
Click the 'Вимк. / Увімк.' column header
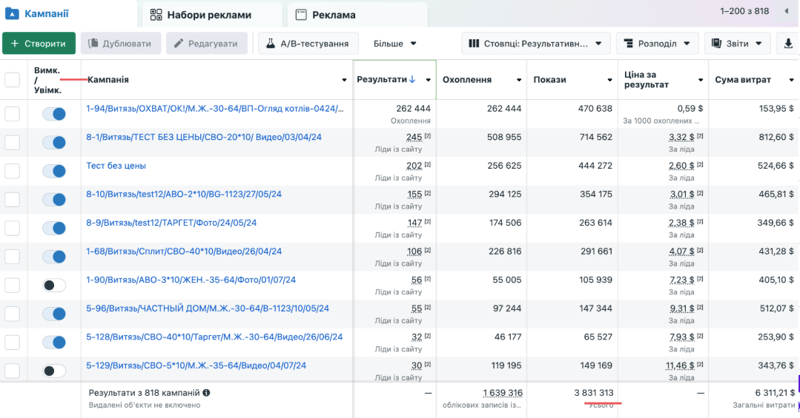pos(47,80)
